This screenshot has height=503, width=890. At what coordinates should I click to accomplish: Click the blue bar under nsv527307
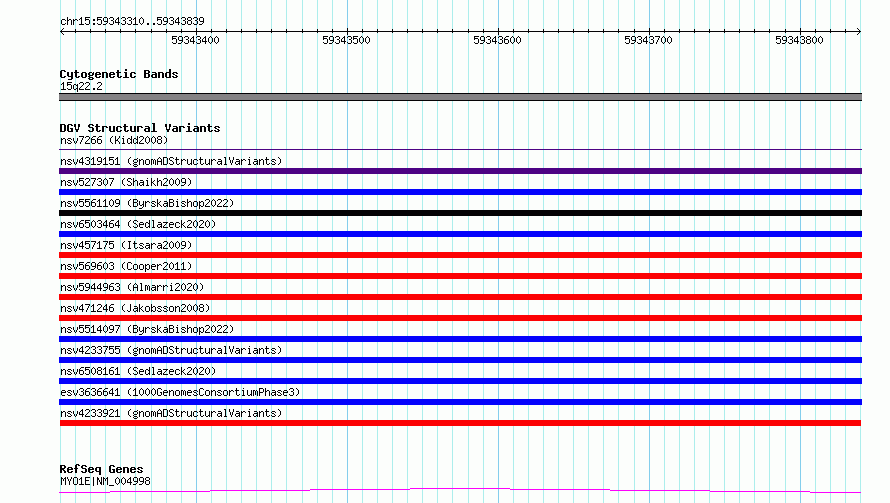click(x=460, y=192)
